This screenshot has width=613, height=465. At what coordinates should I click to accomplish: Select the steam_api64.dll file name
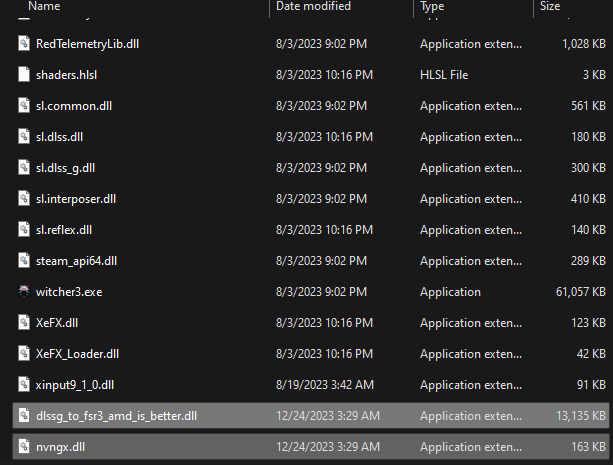(x=76, y=261)
